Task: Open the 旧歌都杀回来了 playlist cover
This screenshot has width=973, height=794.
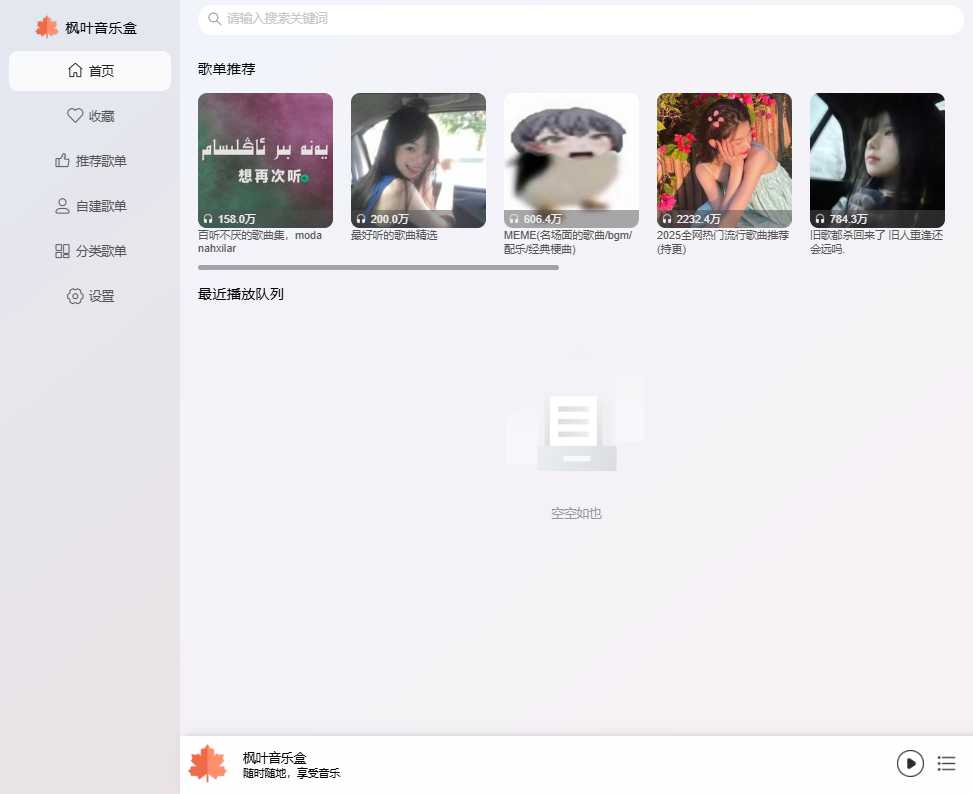Action: (877, 160)
